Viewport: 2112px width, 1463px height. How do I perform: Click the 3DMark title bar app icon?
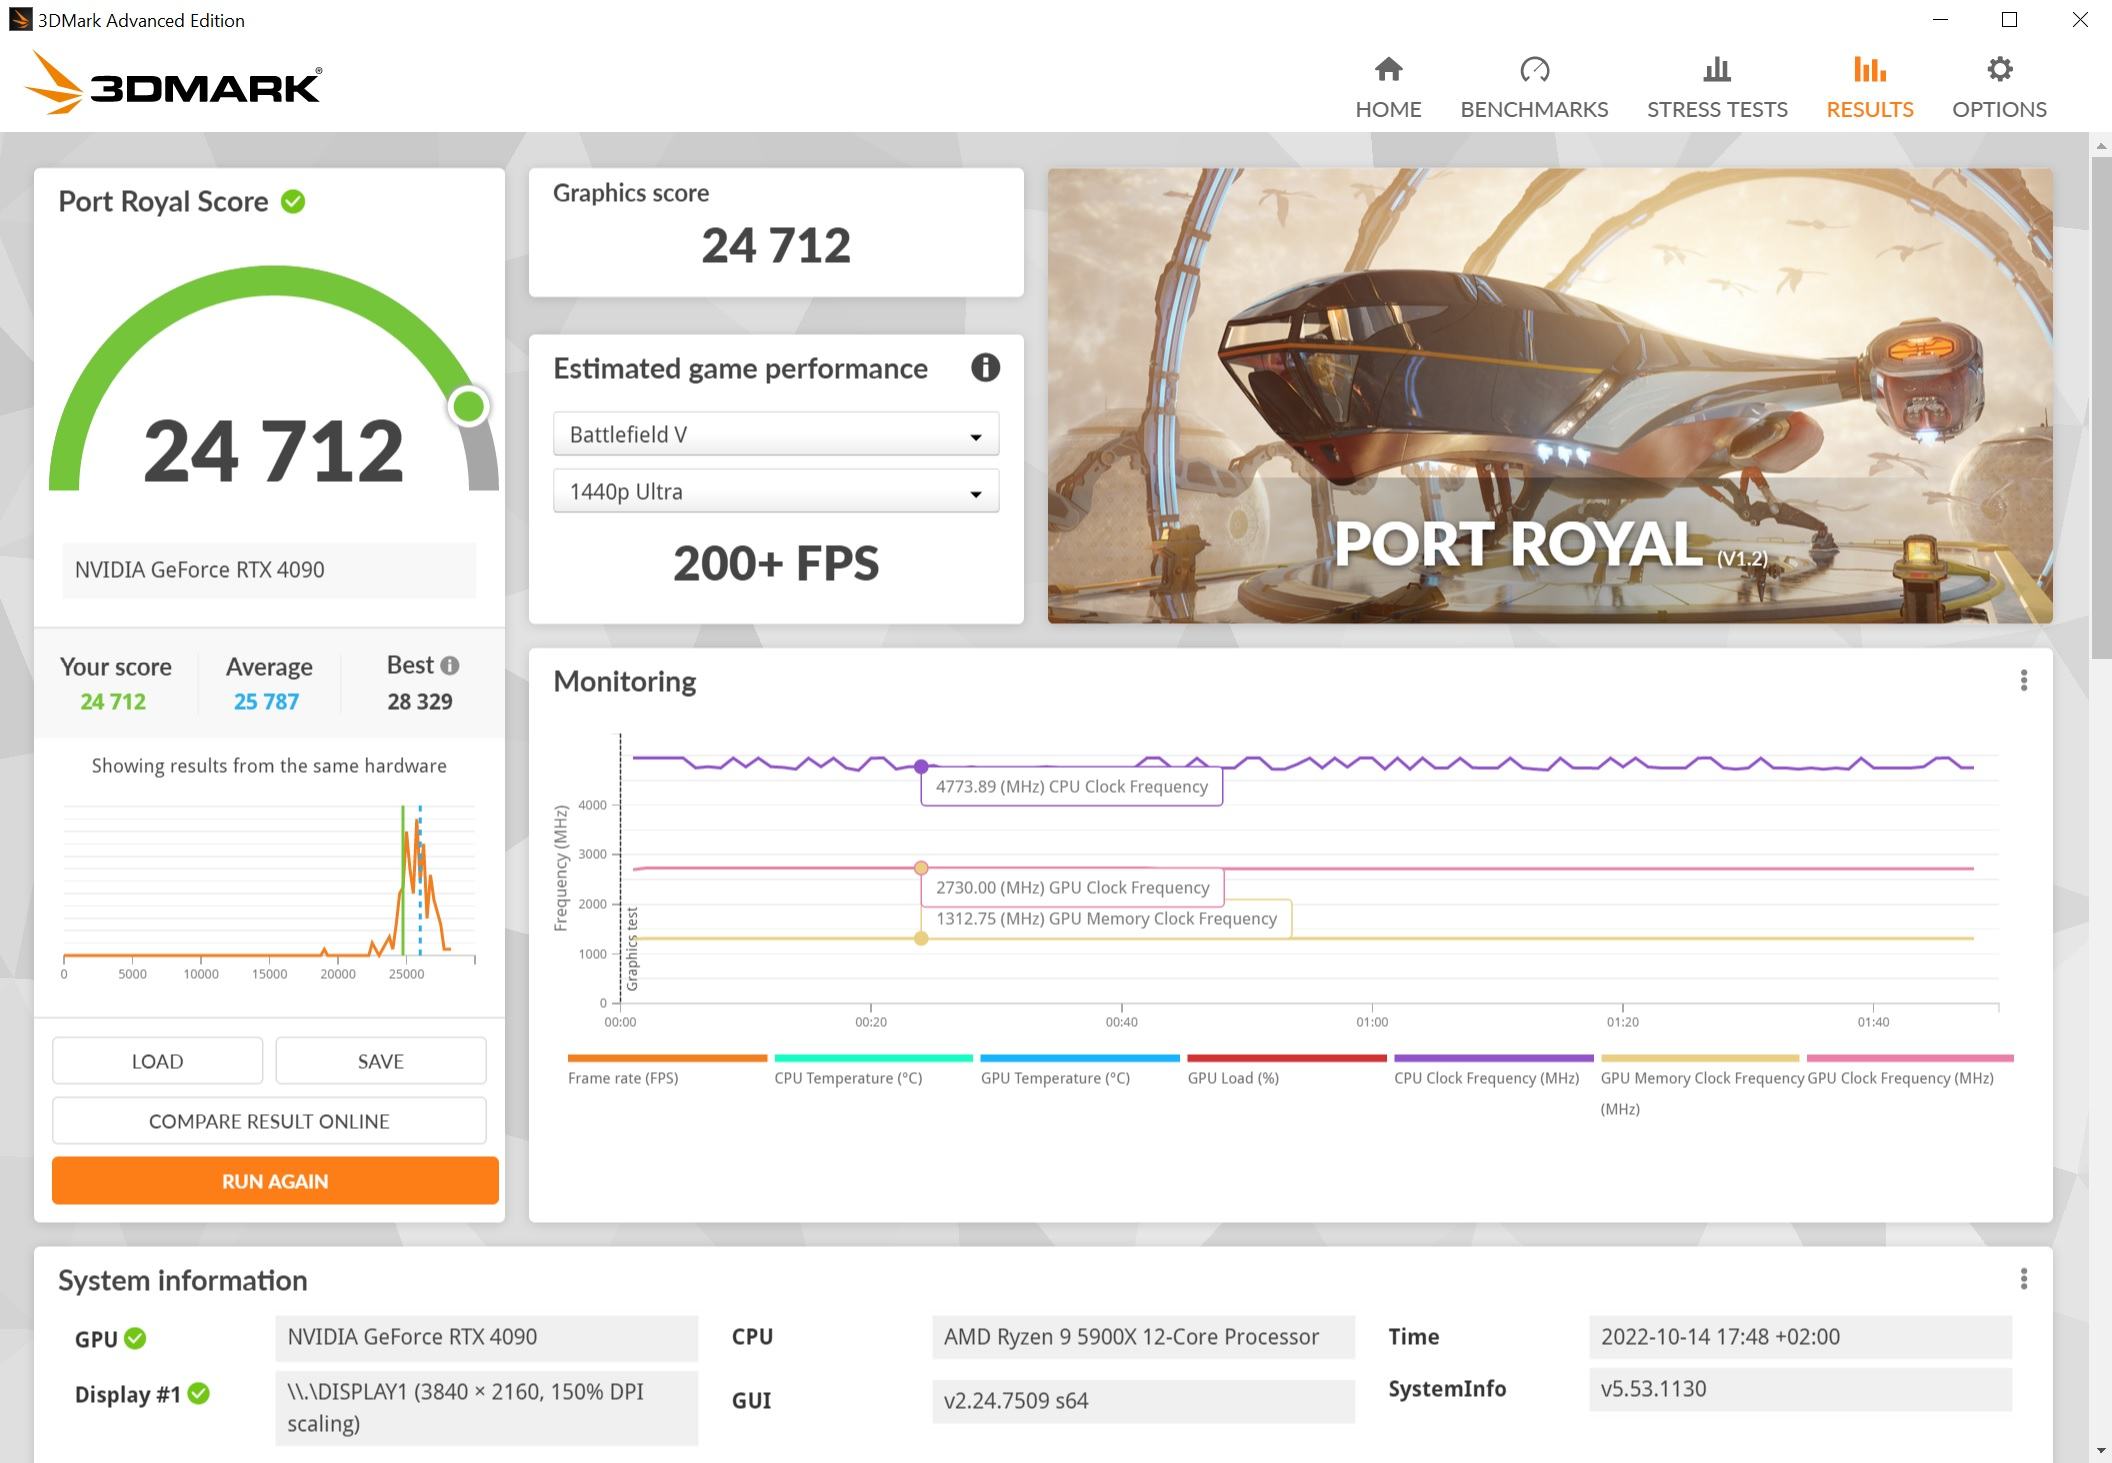[x=20, y=20]
